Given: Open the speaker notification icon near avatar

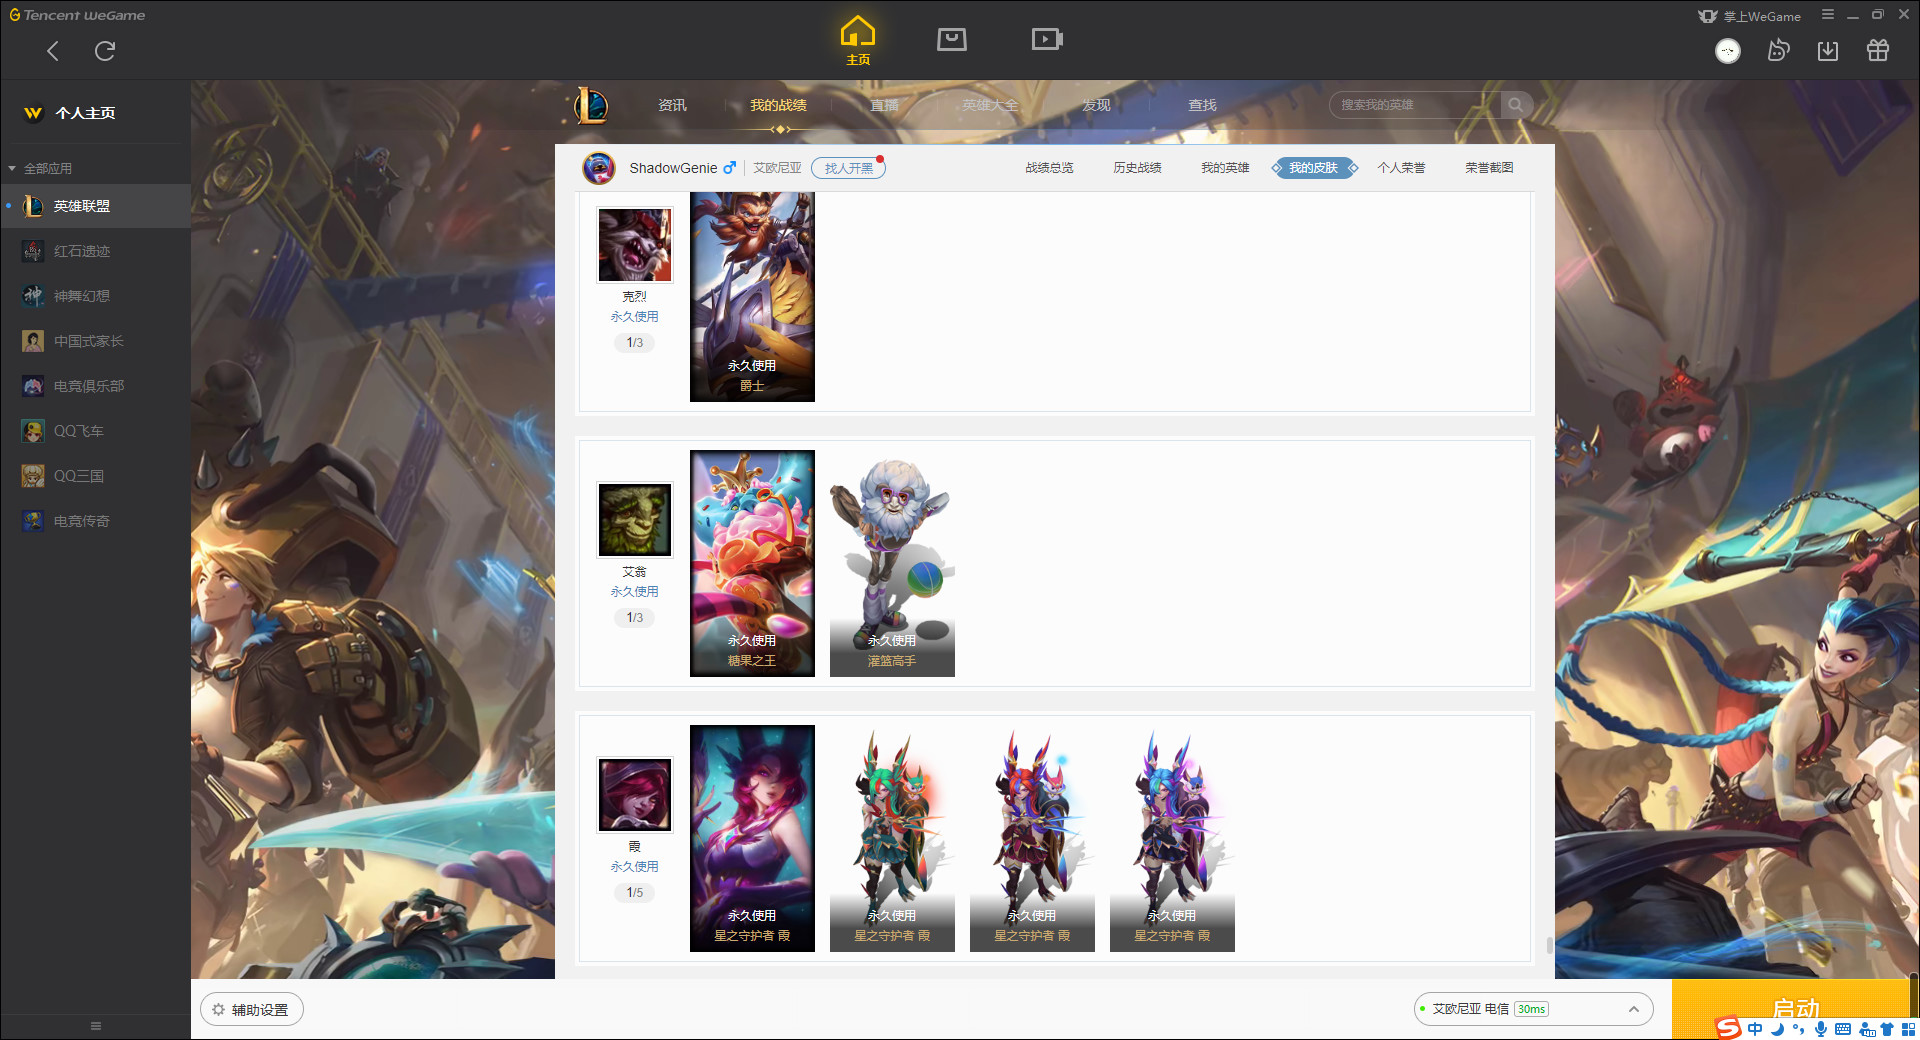Looking at the screenshot, I should click(1778, 51).
